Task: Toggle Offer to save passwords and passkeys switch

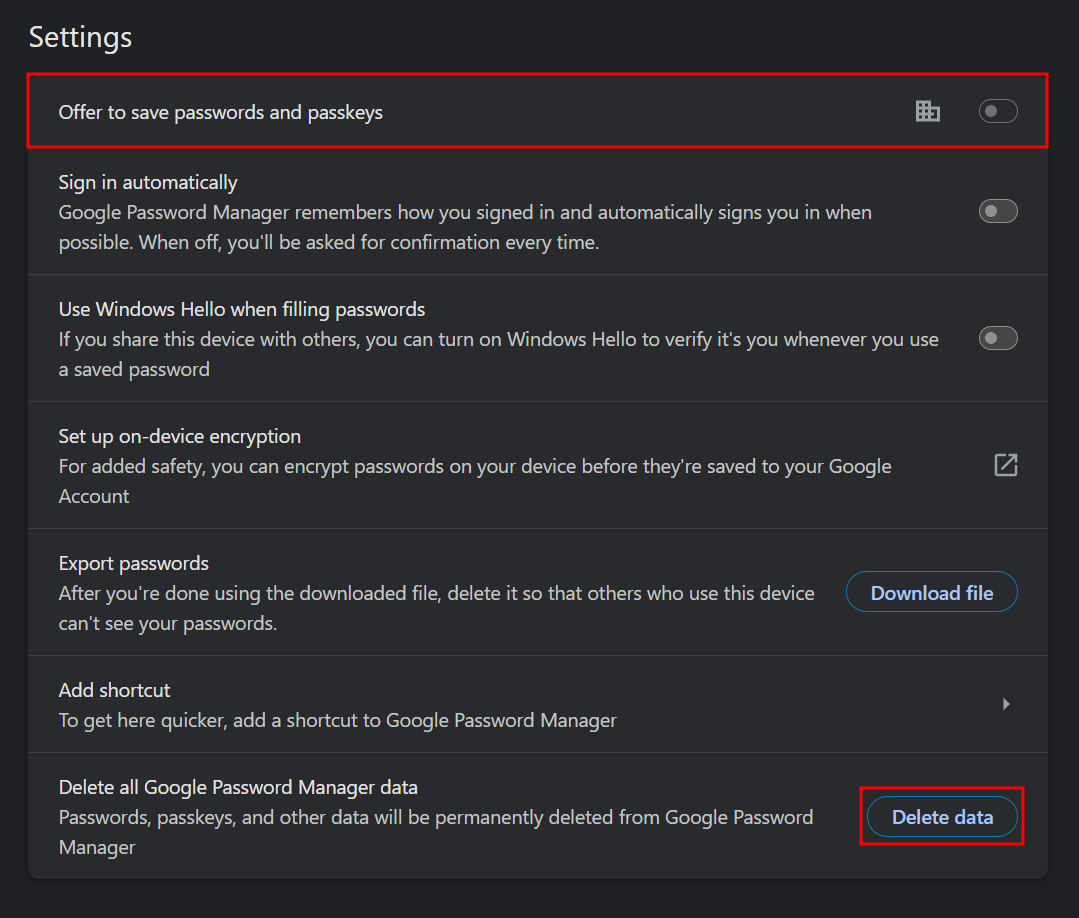Action: click(997, 111)
